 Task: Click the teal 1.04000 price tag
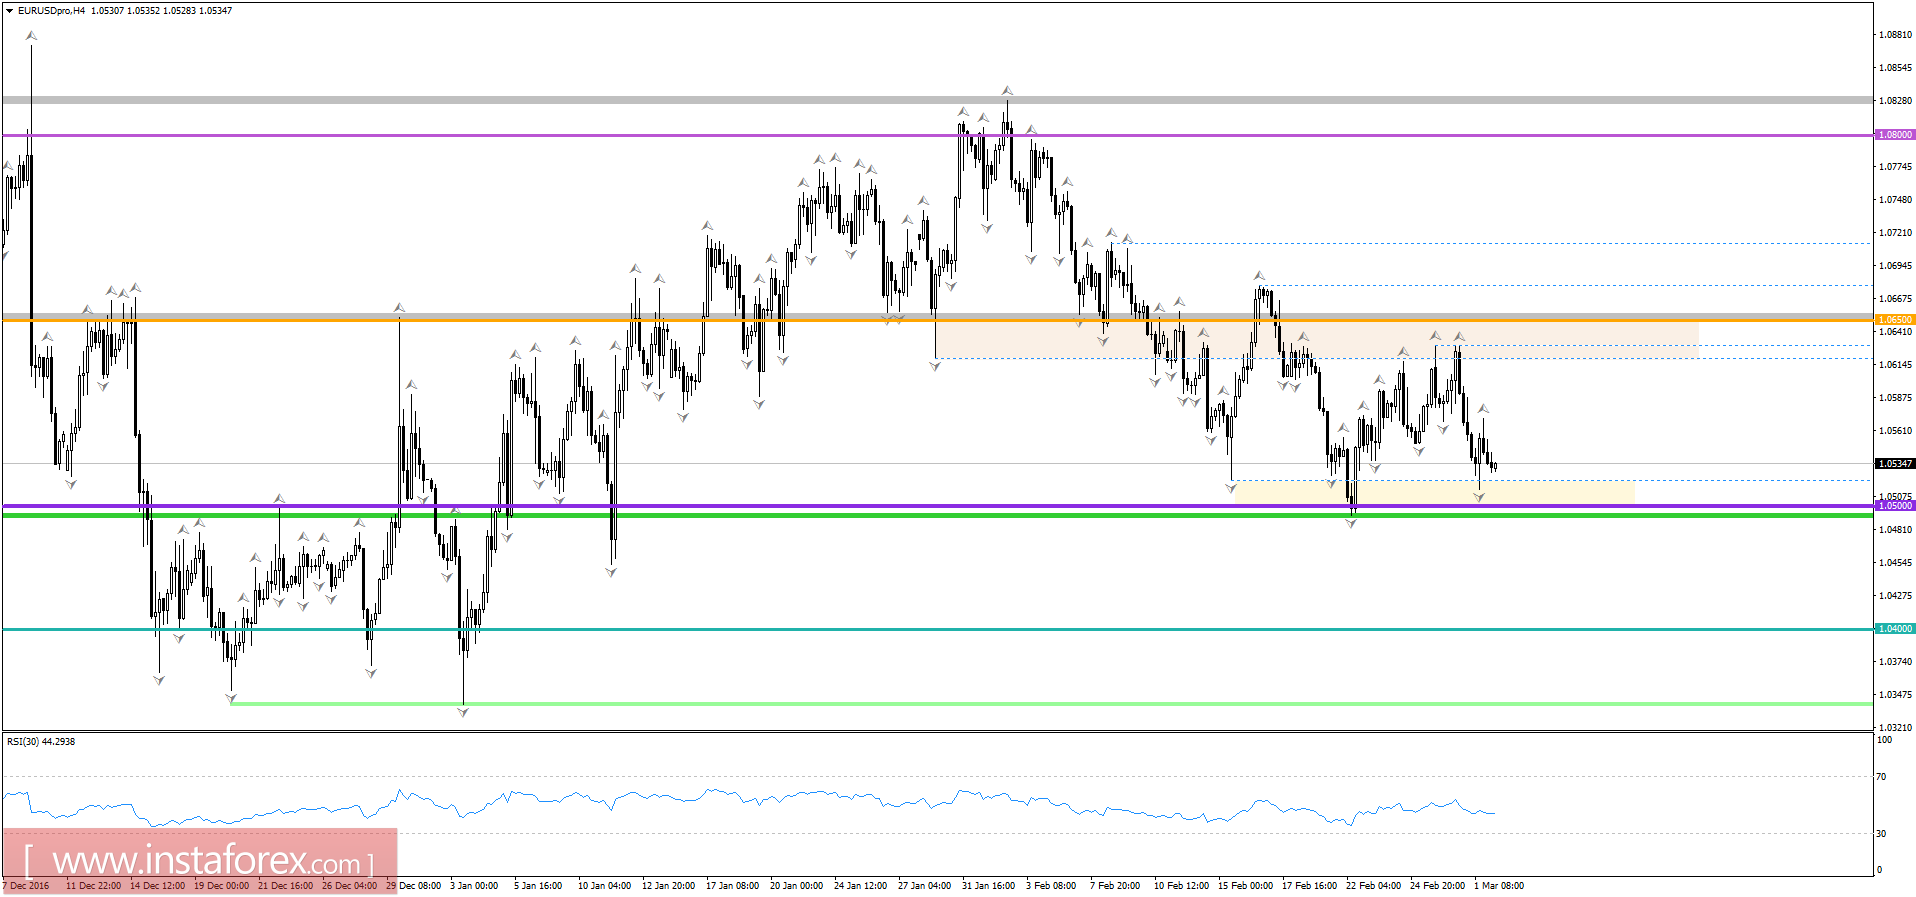(x=1895, y=629)
